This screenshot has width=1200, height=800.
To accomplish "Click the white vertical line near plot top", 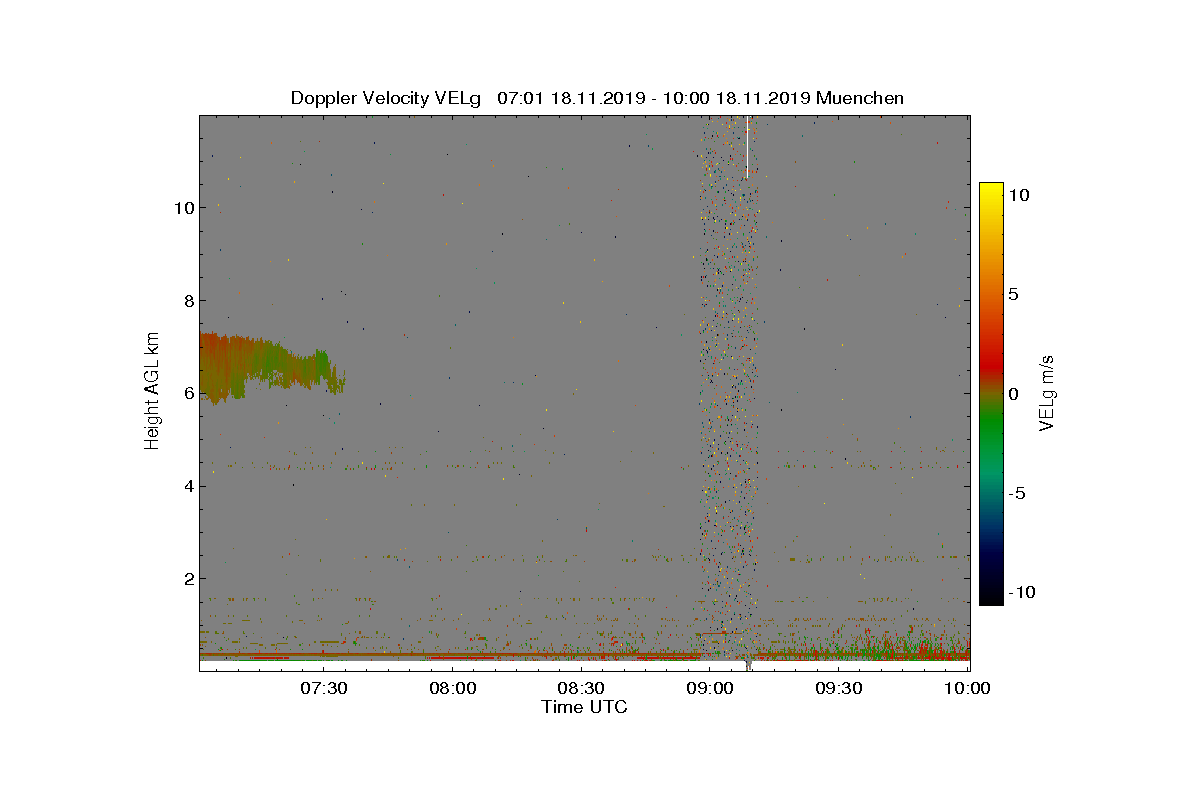I will coord(747,147).
